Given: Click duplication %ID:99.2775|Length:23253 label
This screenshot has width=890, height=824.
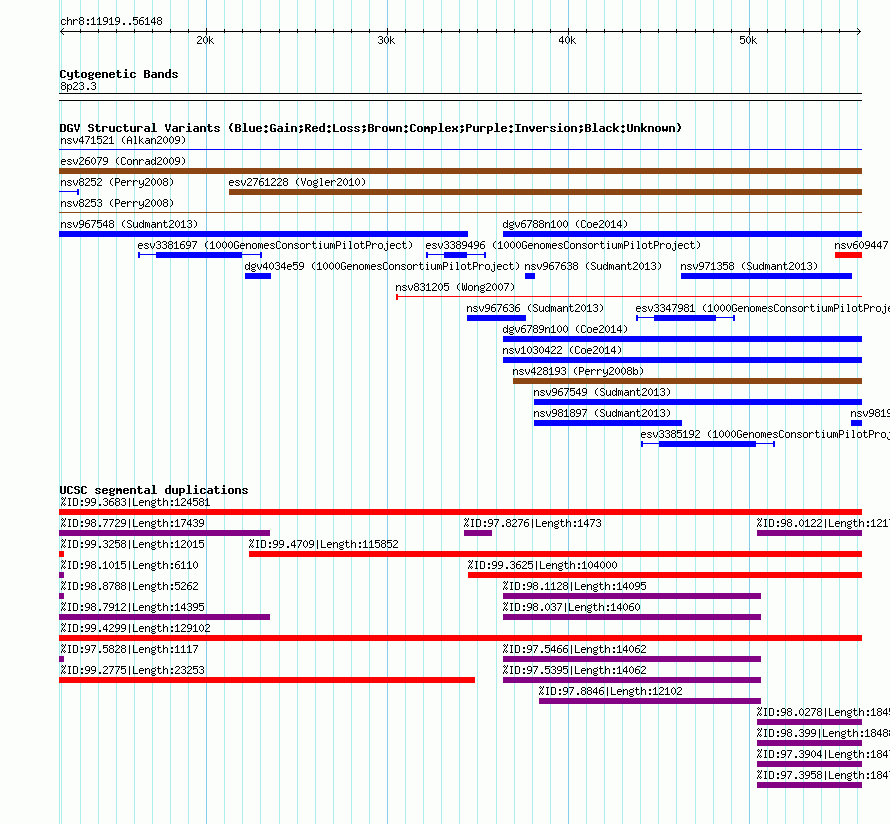Looking at the screenshot, I should (132, 670).
